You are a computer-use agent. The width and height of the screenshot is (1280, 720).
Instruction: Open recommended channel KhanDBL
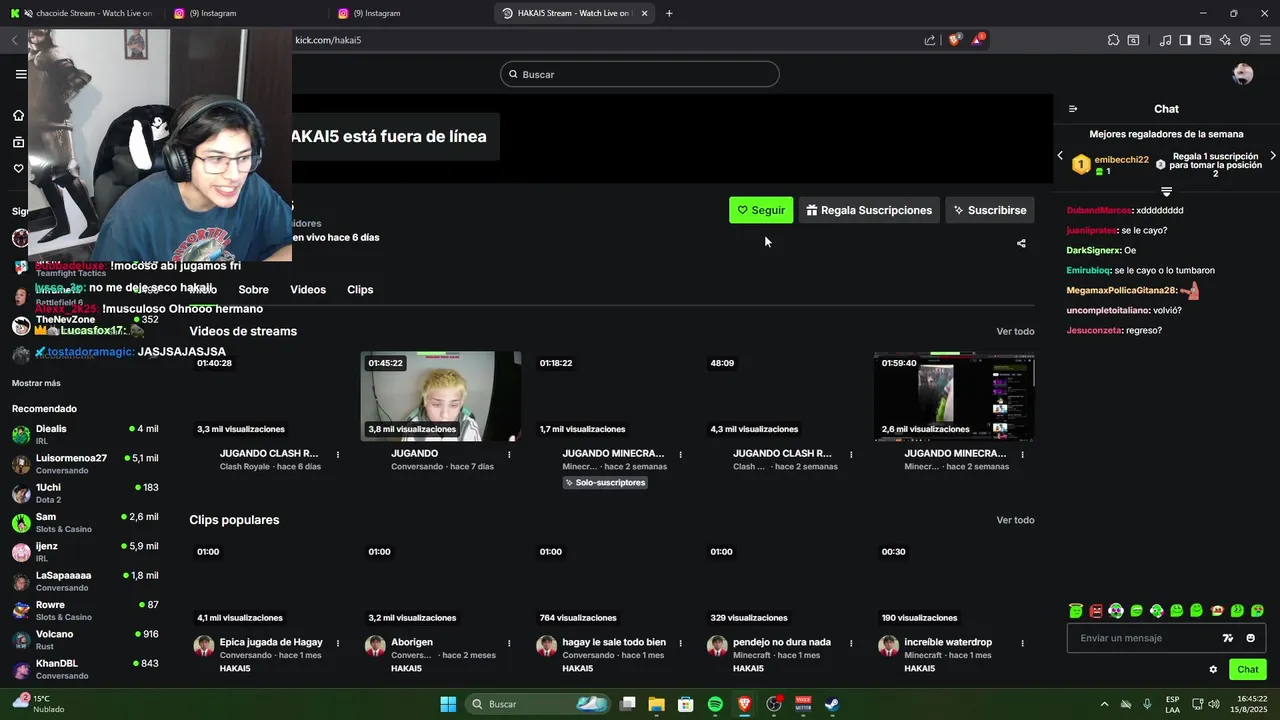[x=85, y=669]
